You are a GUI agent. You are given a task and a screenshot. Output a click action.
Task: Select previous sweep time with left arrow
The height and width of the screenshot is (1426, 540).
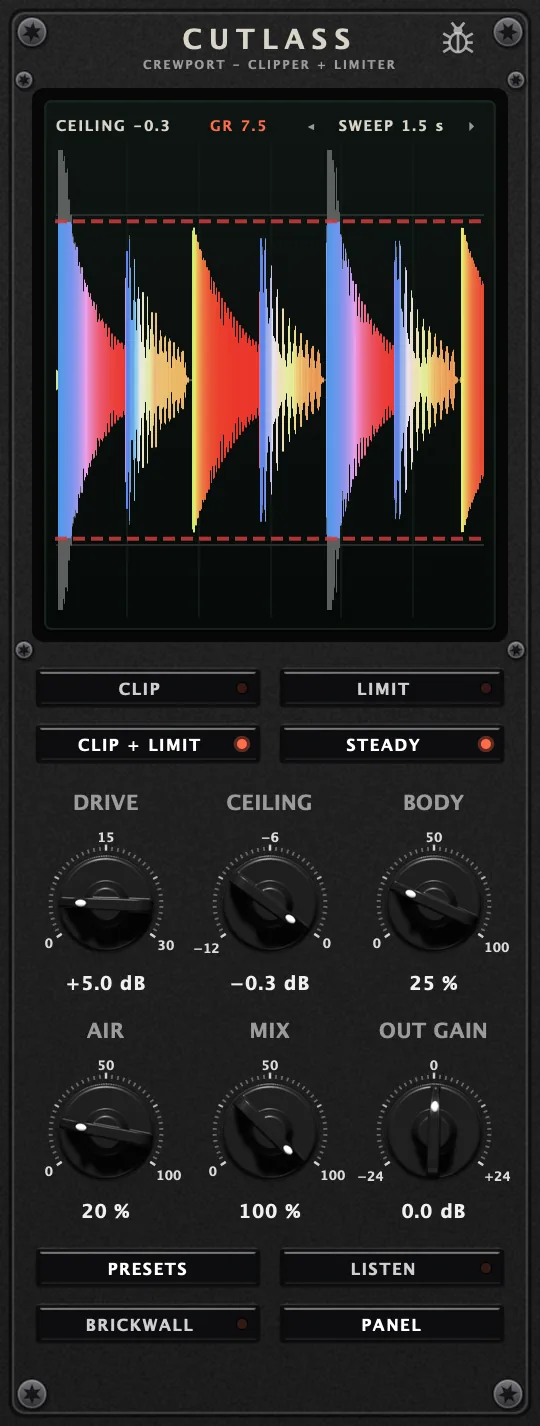tap(311, 127)
